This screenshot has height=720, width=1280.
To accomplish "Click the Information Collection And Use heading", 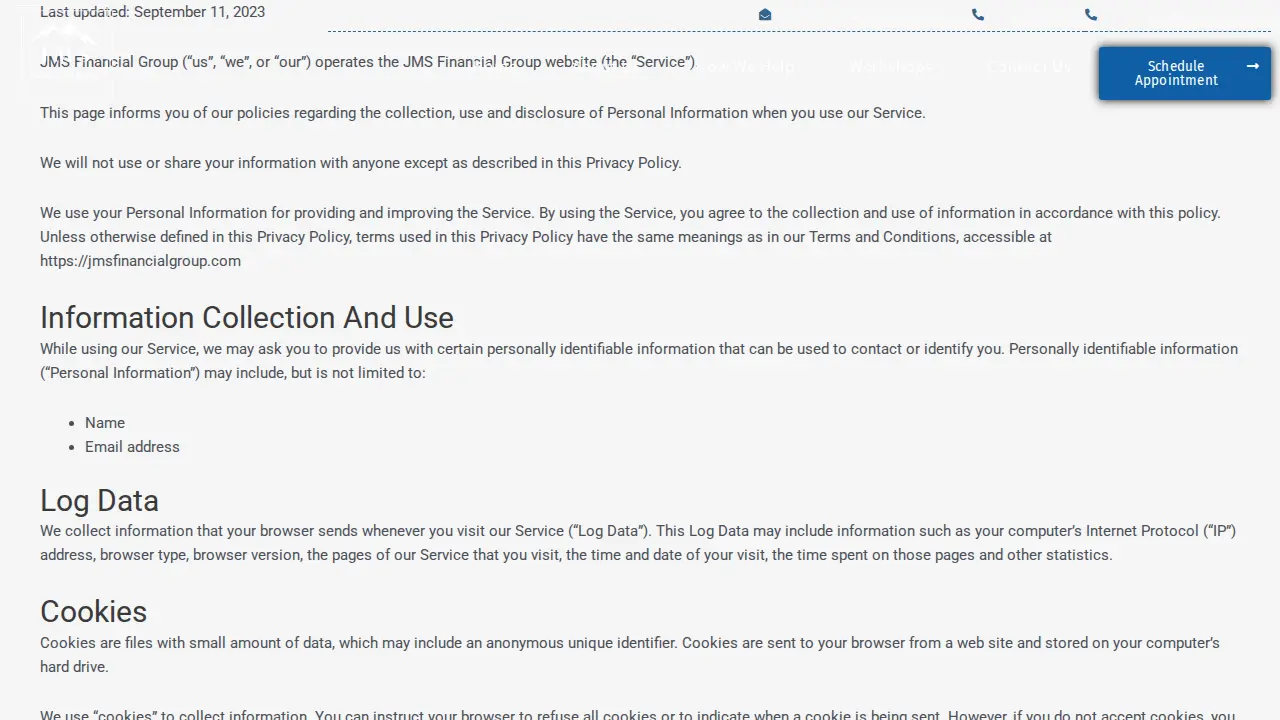I will coord(247,317).
